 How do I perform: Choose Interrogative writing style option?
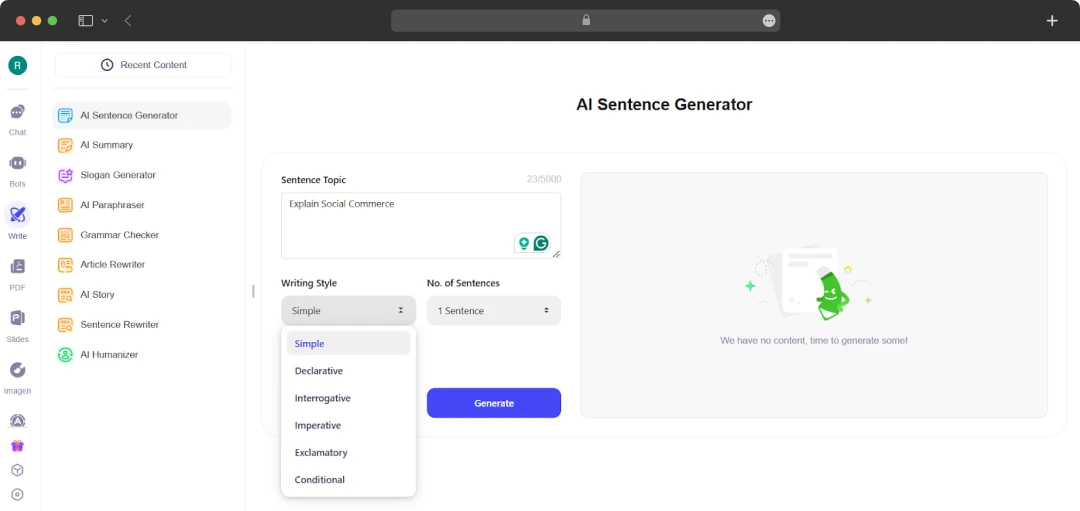tap(349, 398)
